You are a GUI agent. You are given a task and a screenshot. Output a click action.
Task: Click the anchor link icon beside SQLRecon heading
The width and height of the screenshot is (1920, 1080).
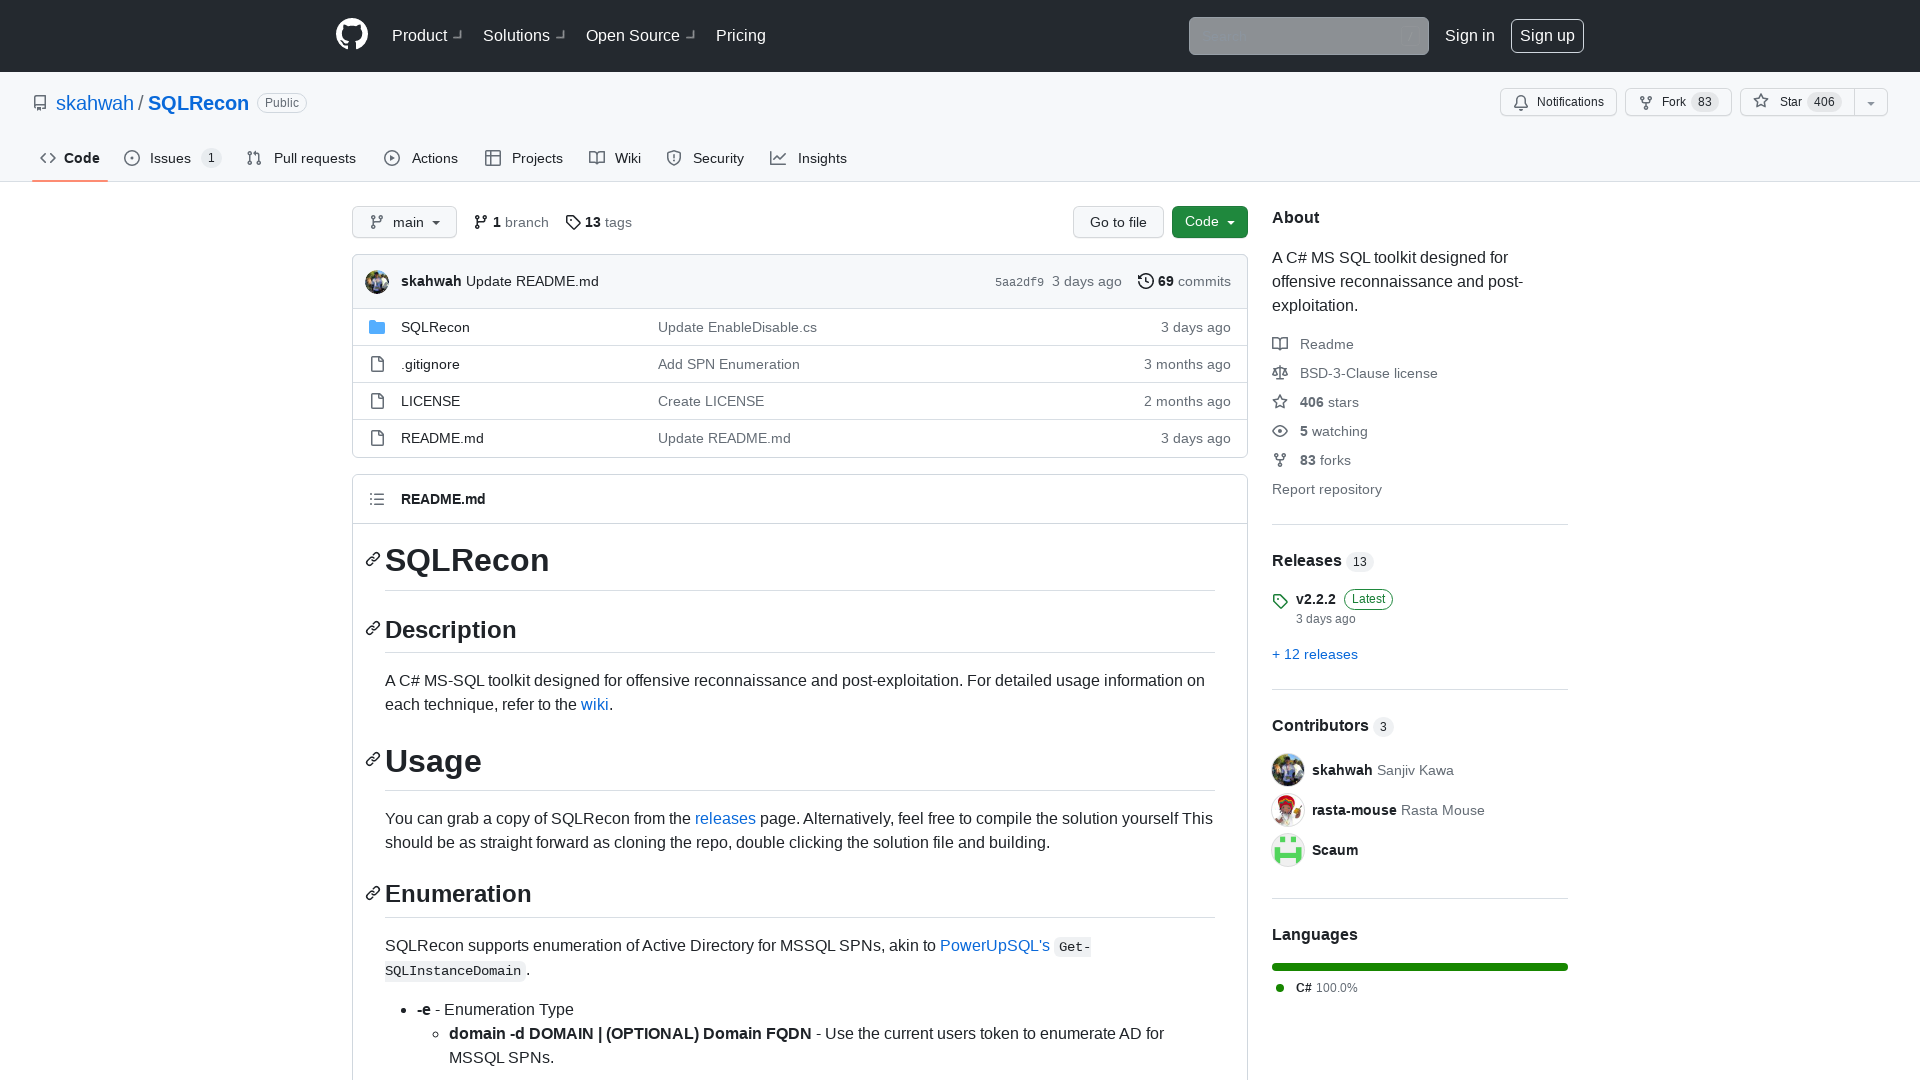(x=373, y=559)
